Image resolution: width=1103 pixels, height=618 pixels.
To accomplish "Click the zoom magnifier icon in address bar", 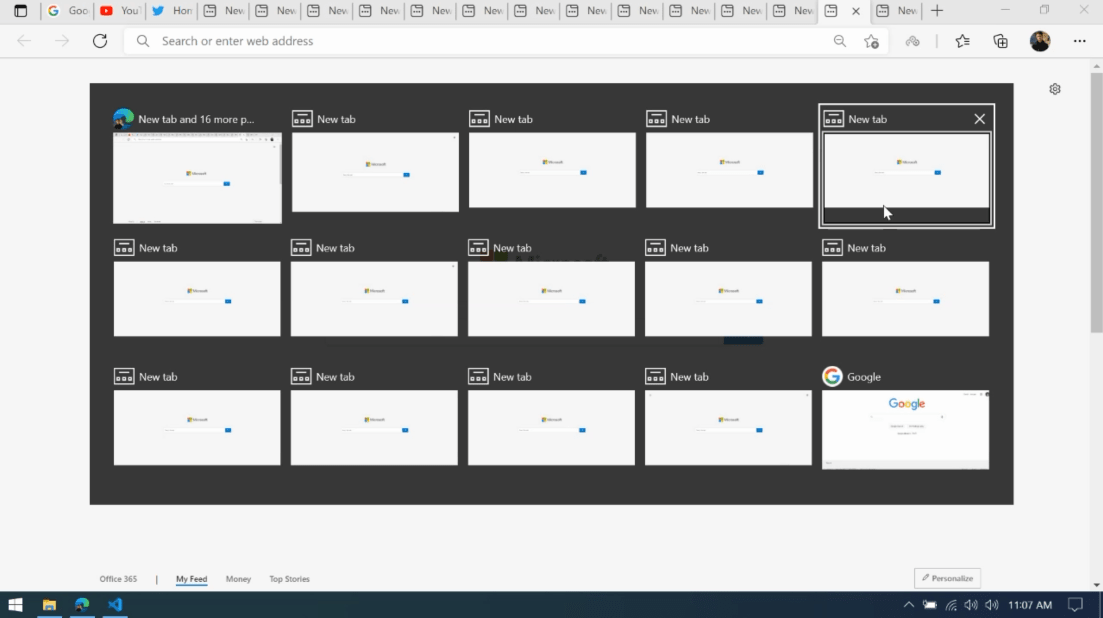I will click(x=839, y=41).
